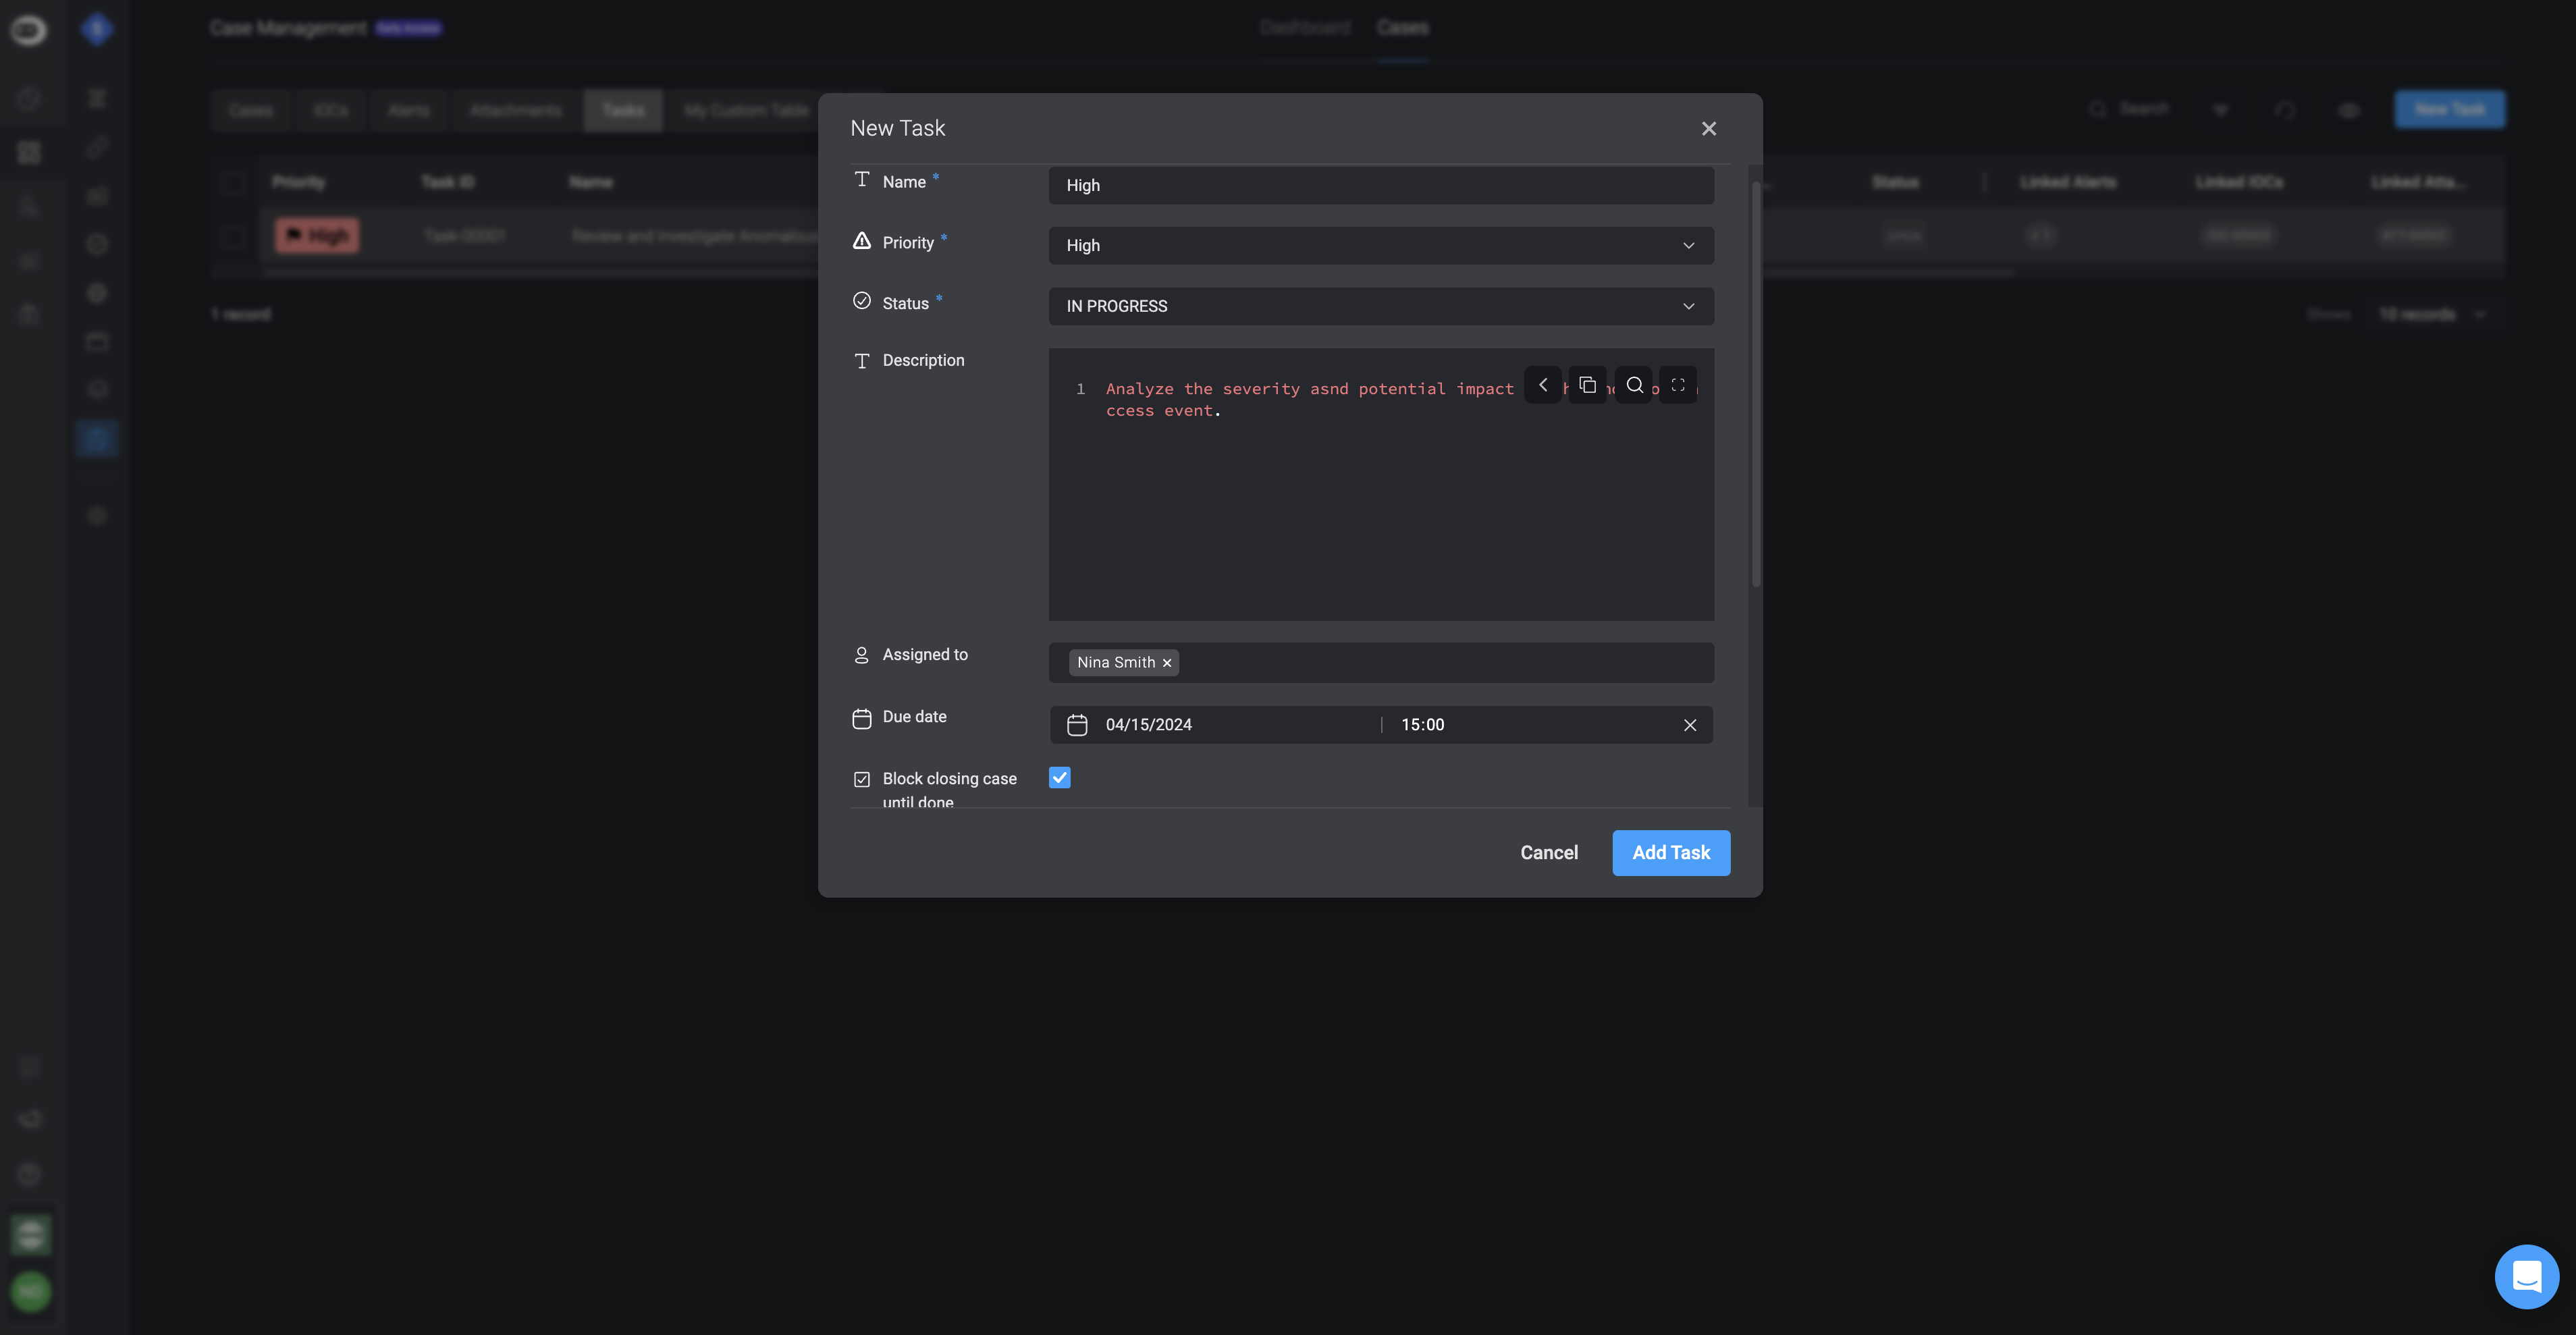Toggle the select-all checkbox in table header
The width and height of the screenshot is (2576, 1335).
pyautogui.click(x=233, y=182)
